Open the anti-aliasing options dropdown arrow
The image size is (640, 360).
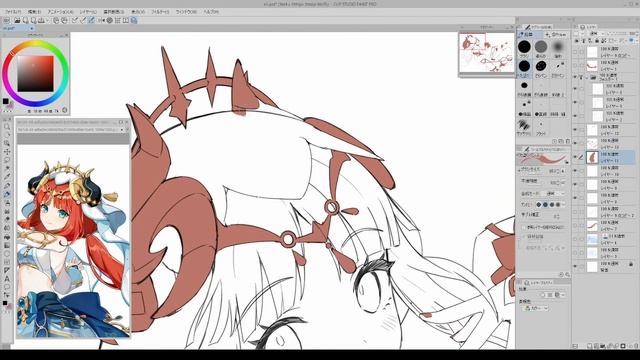[x=564, y=204]
